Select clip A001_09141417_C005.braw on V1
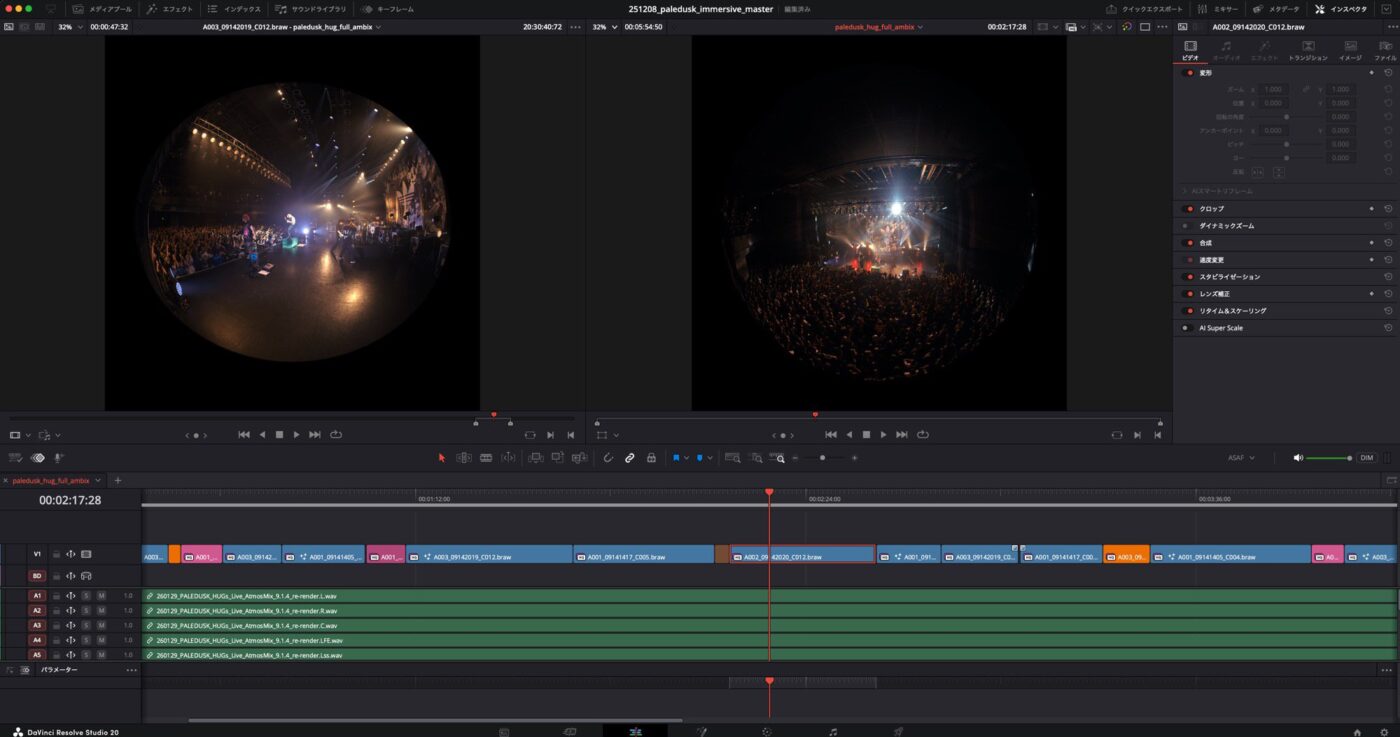Image resolution: width=1400 pixels, height=737 pixels. (x=644, y=554)
